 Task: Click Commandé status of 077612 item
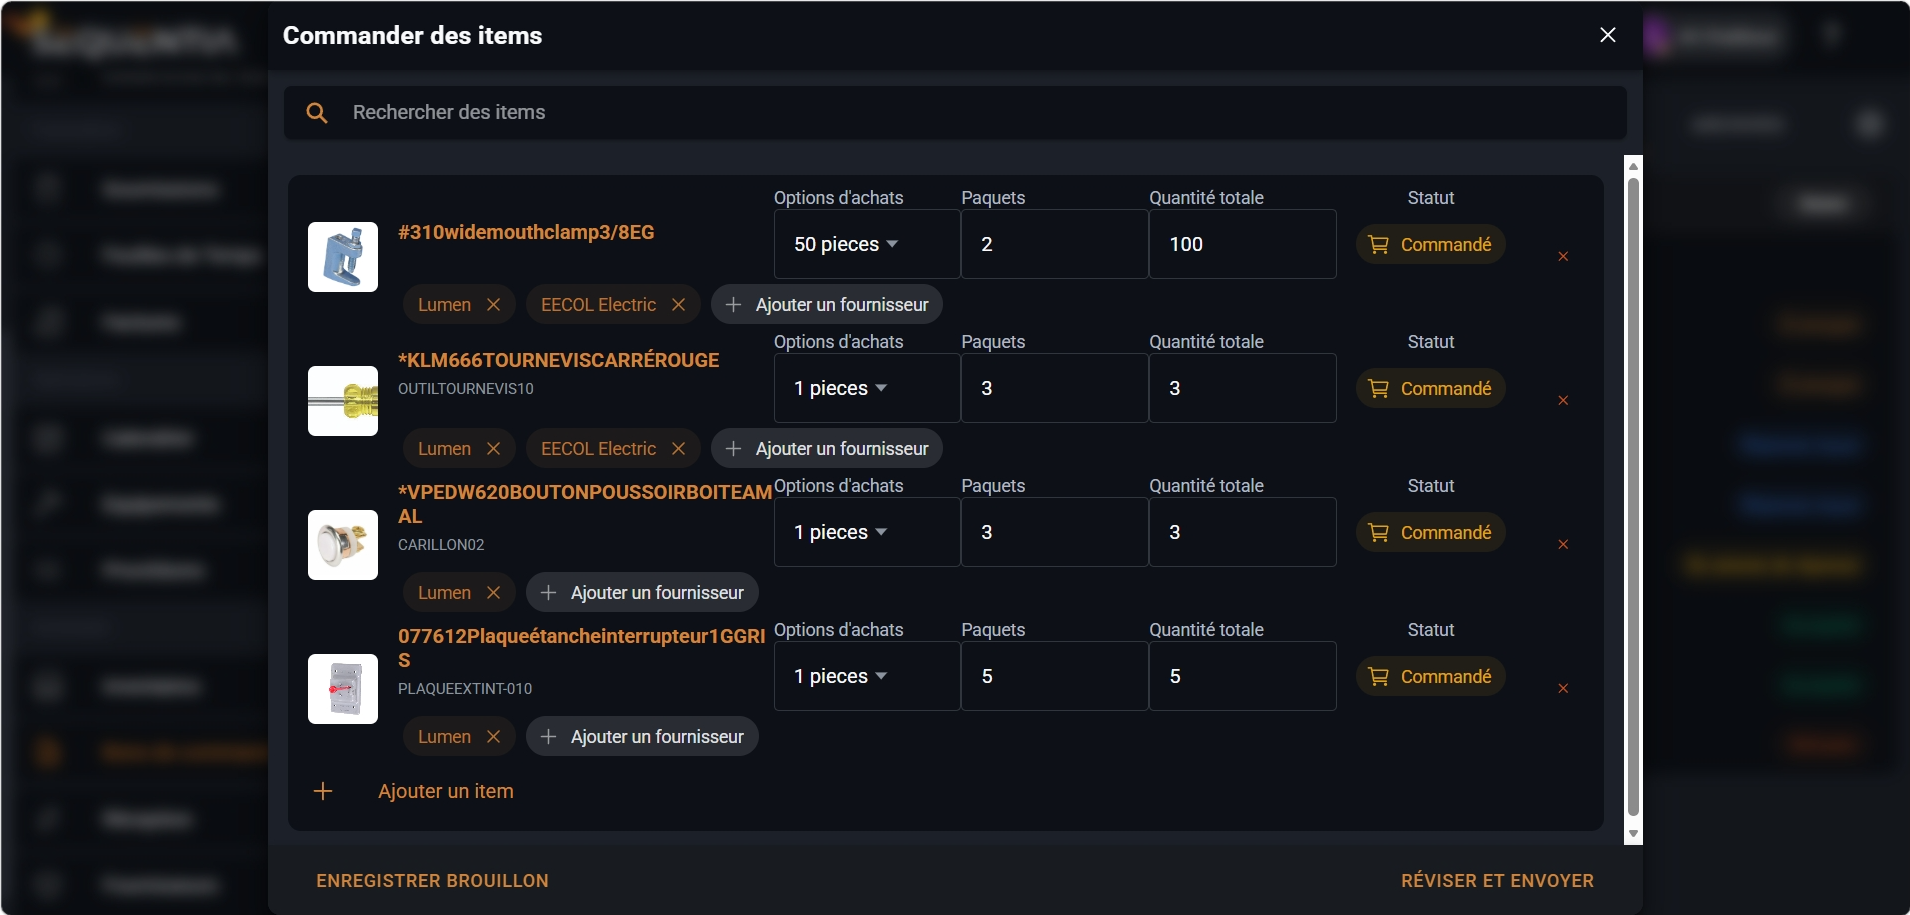1430,676
